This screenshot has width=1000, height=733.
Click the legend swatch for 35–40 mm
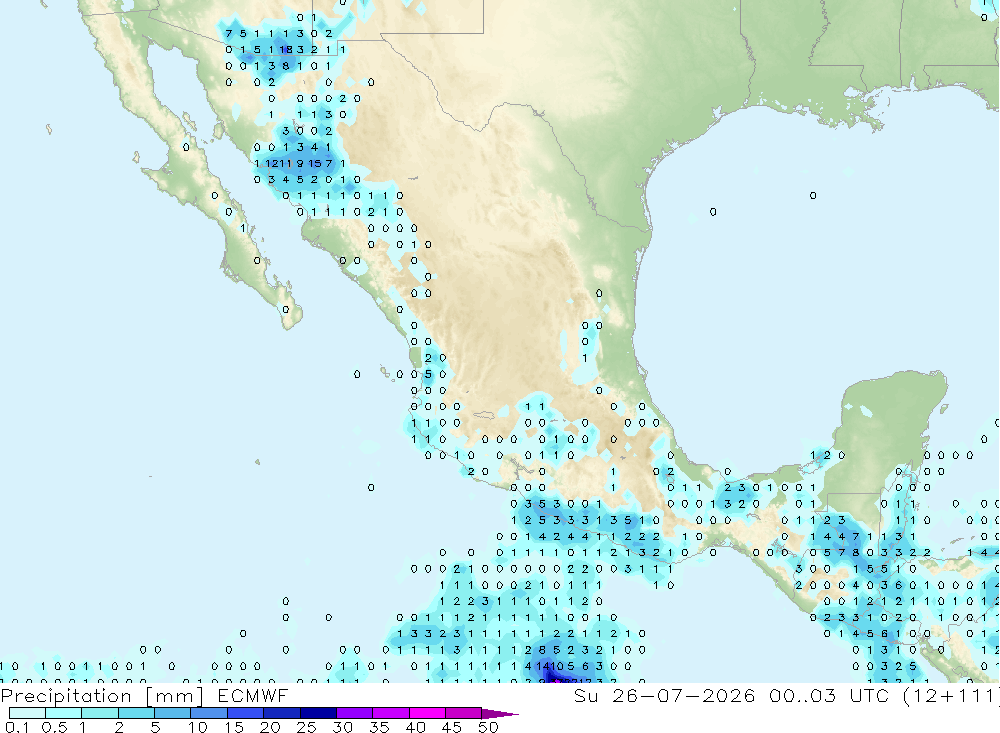[x=391, y=713]
